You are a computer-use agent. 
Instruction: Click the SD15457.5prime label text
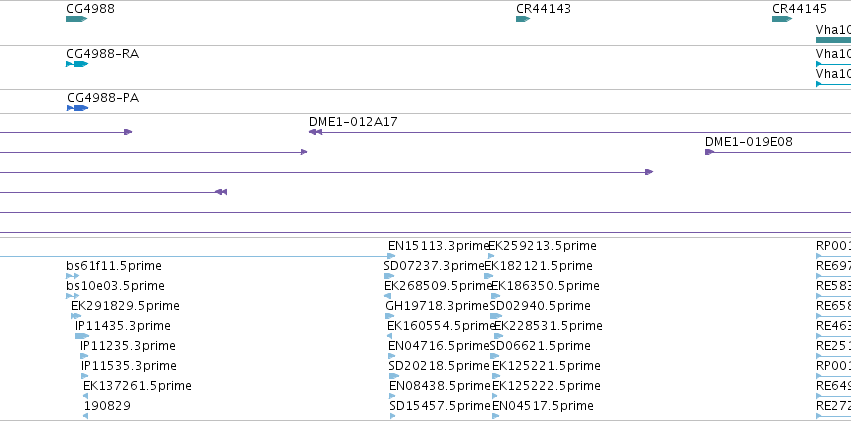coord(440,406)
